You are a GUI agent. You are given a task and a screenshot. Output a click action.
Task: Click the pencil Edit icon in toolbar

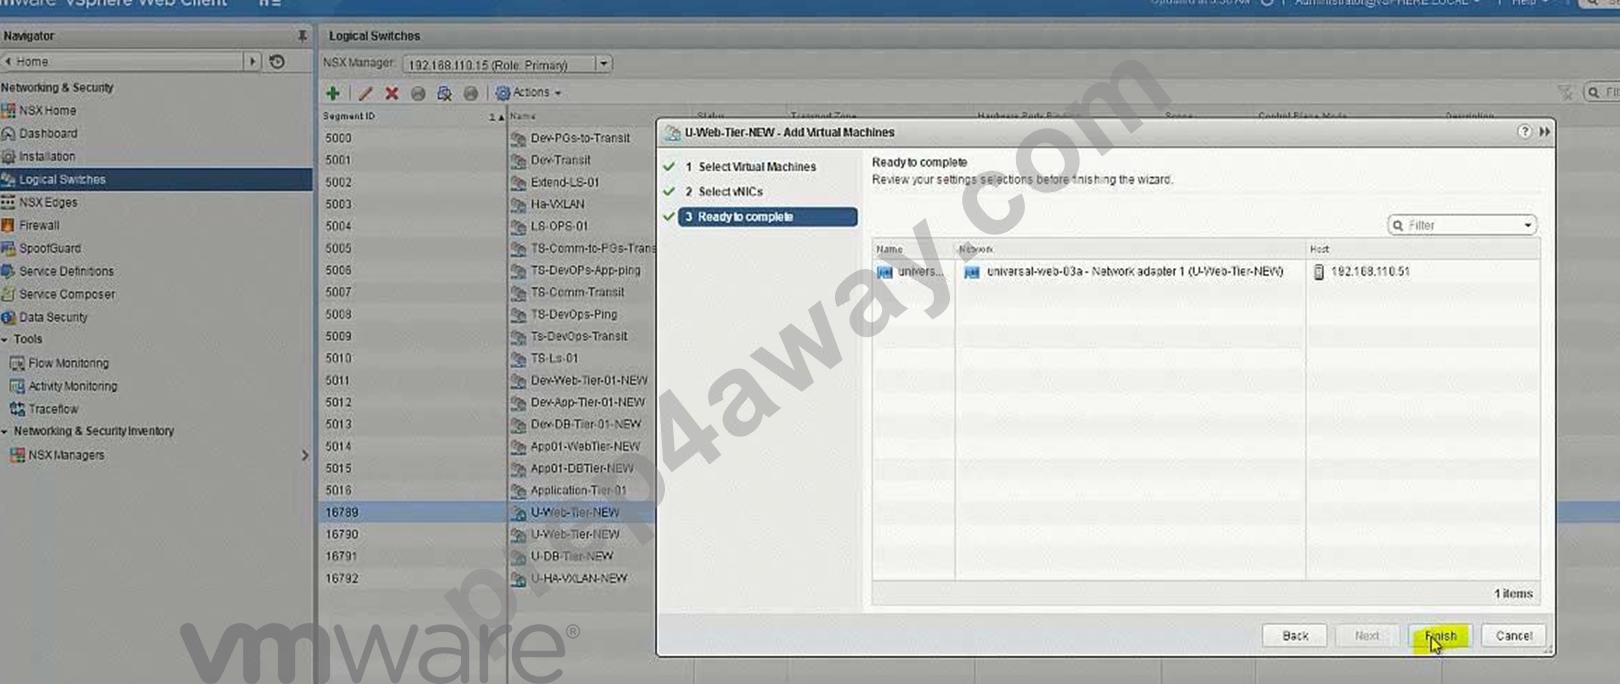pyautogui.click(x=365, y=93)
